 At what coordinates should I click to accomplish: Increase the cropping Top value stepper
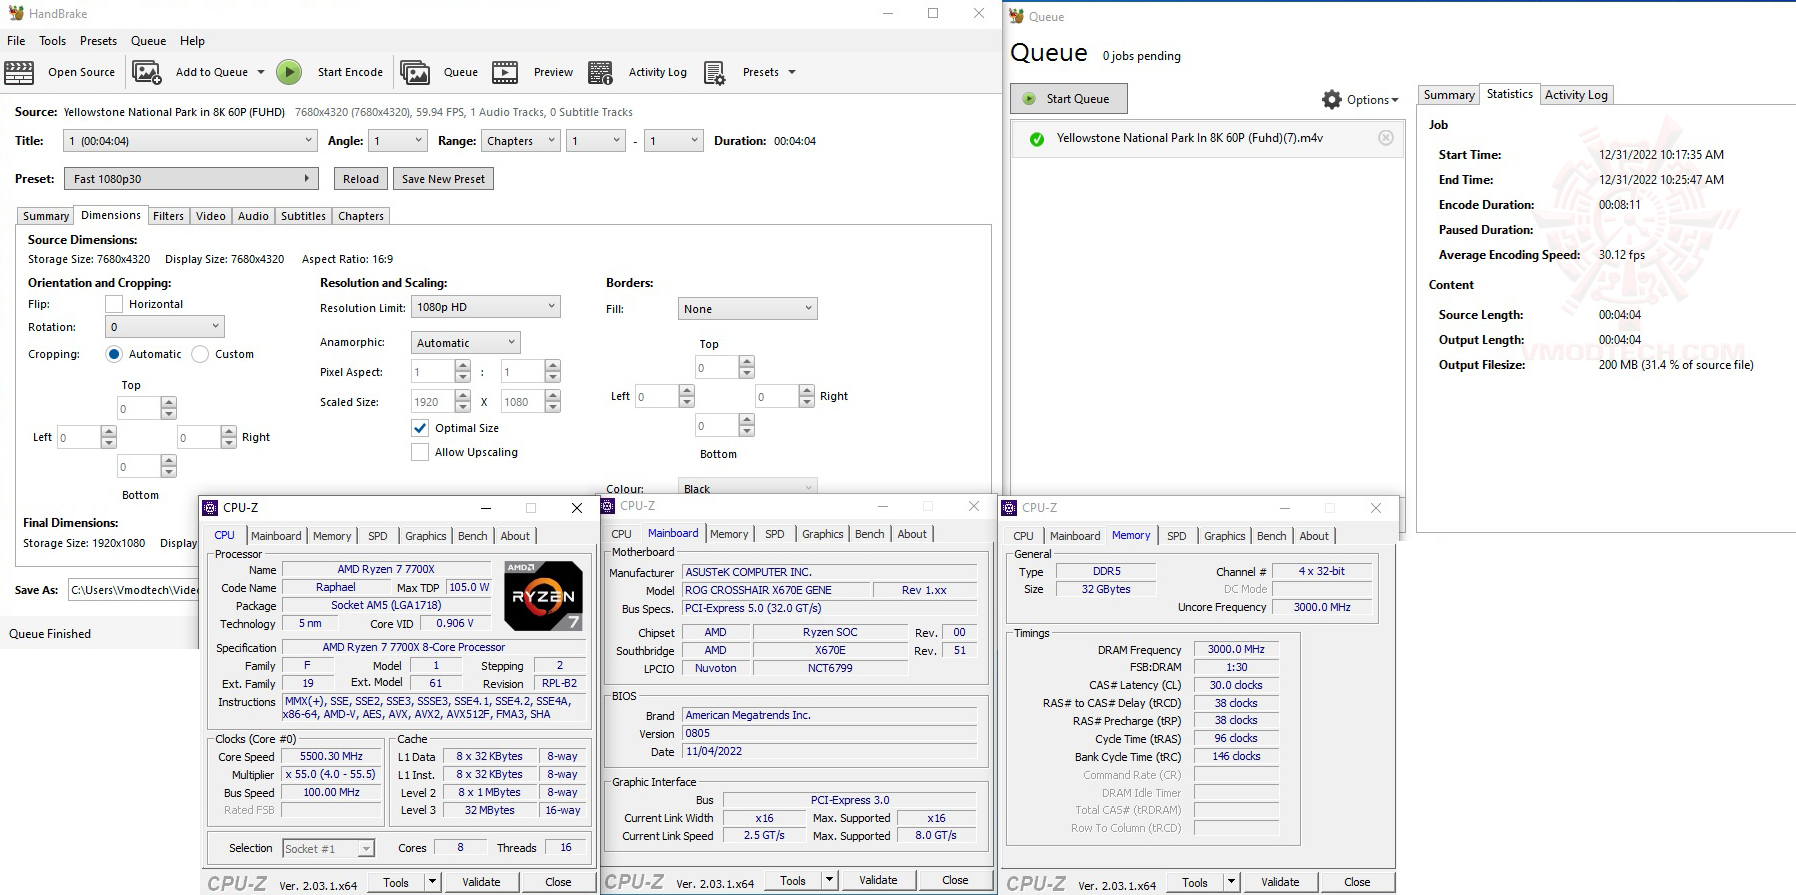point(169,403)
